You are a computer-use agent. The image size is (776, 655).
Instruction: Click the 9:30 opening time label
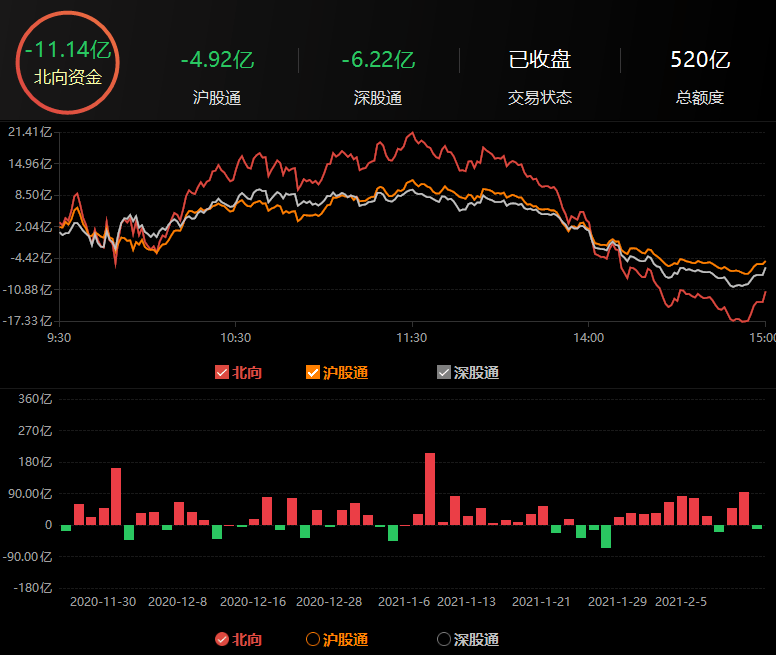click(60, 338)
